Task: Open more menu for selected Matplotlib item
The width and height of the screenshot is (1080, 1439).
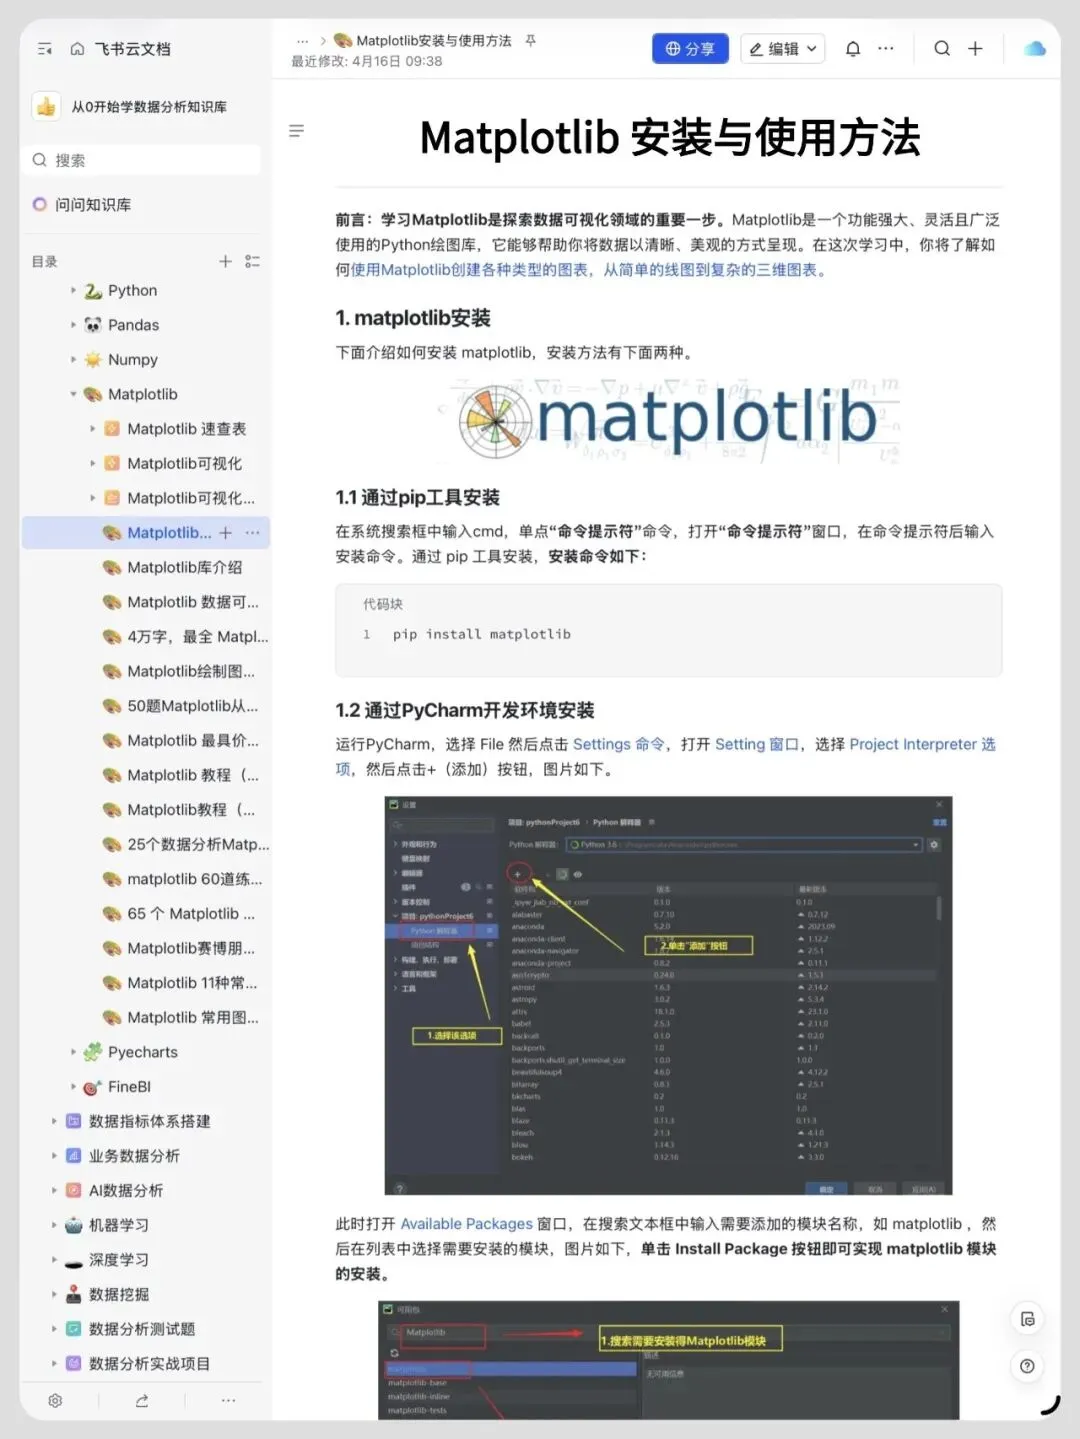Action: click(x=252, y=533)
